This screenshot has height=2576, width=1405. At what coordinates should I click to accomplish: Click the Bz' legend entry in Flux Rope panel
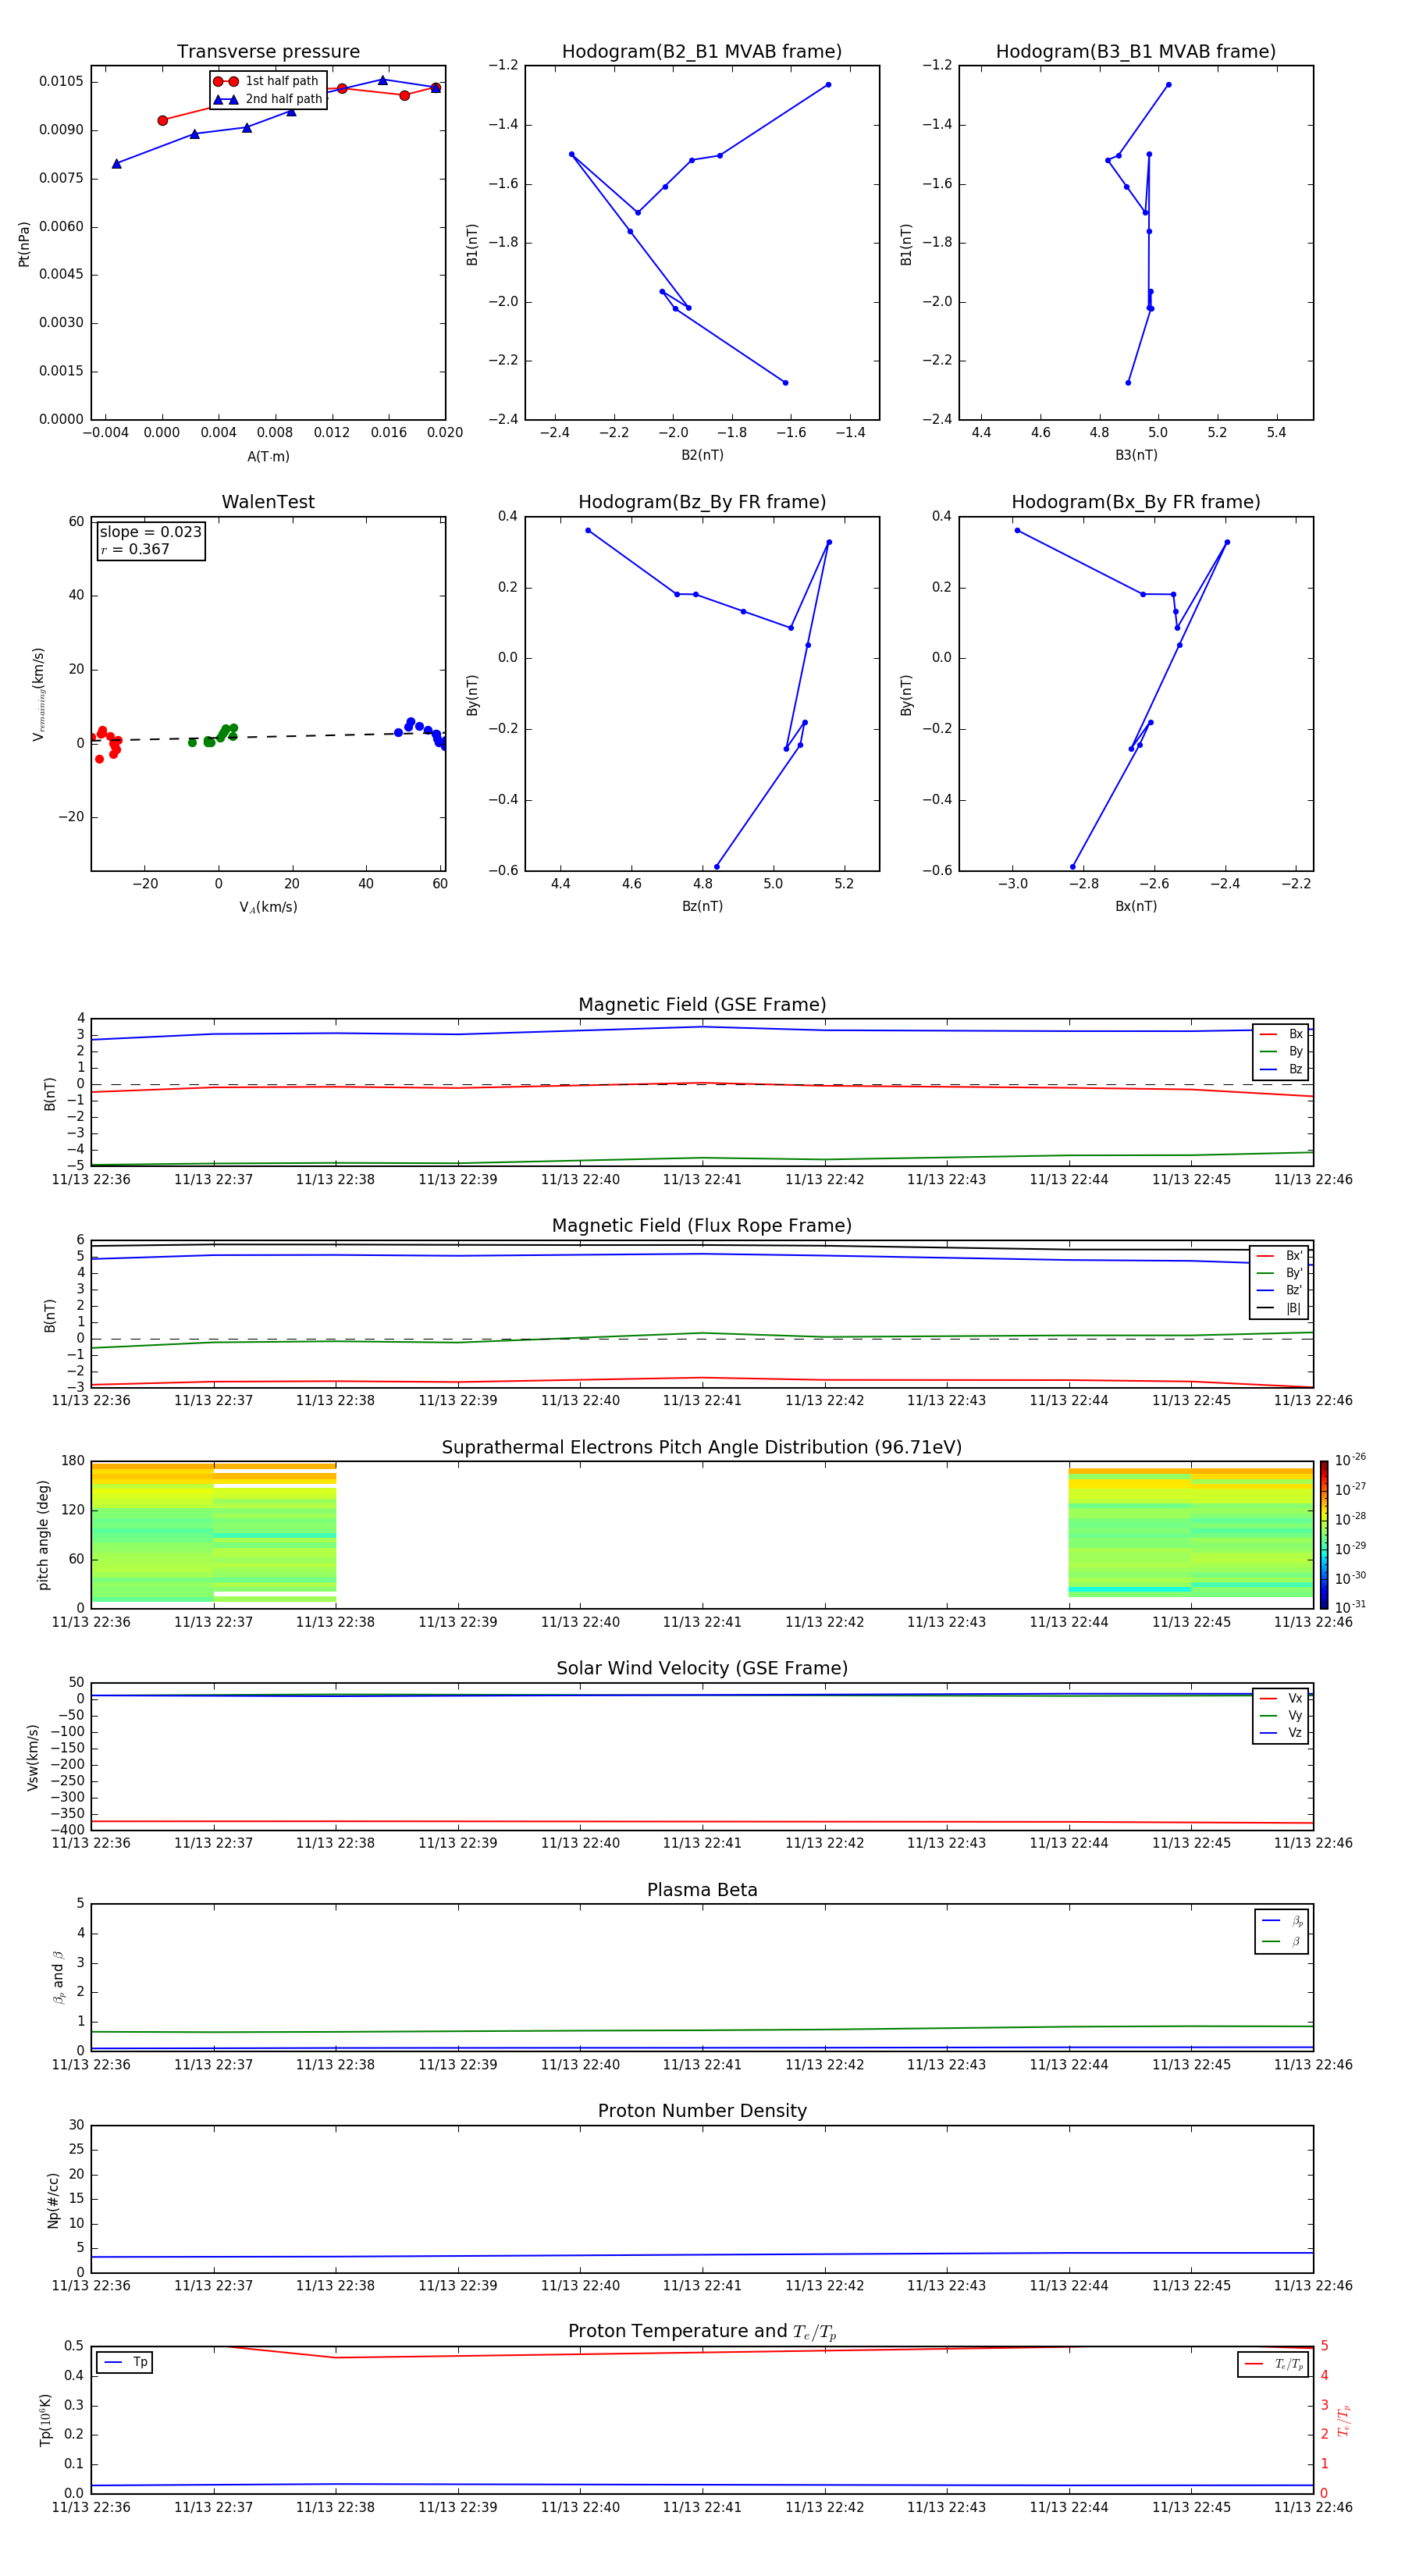point(1279,1291)
